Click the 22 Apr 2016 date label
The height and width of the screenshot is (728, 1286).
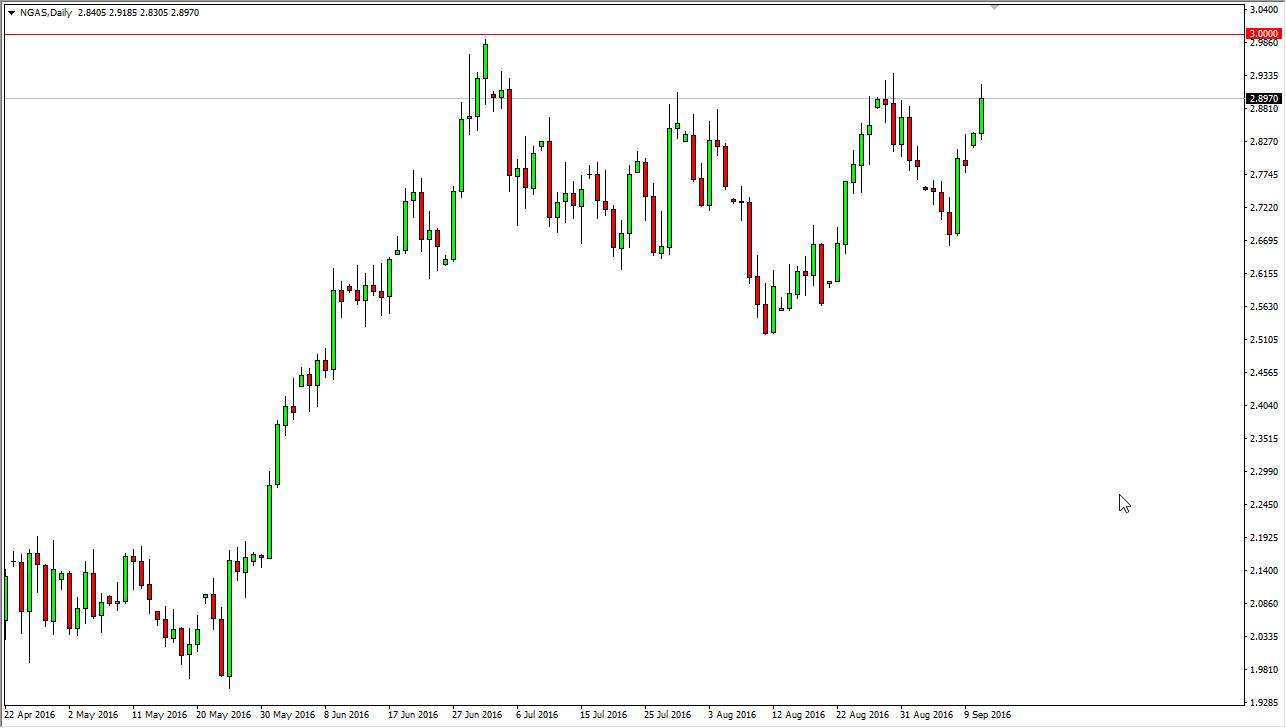coord(30,715)
